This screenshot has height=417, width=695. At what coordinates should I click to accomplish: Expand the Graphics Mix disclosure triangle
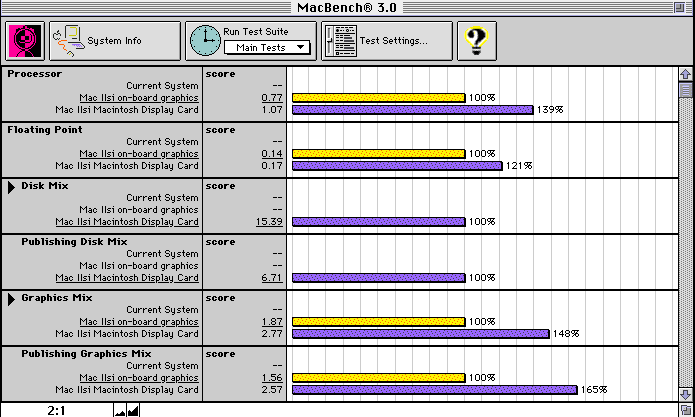(11, 299)
